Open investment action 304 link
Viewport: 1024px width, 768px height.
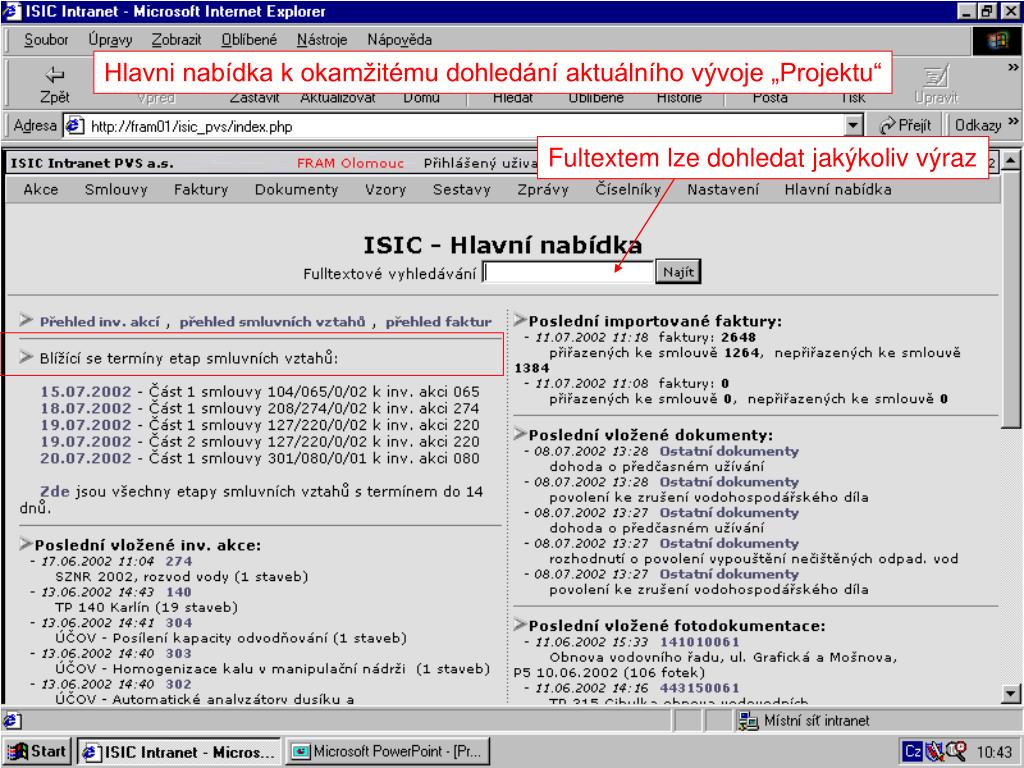[x=178, y=622]
